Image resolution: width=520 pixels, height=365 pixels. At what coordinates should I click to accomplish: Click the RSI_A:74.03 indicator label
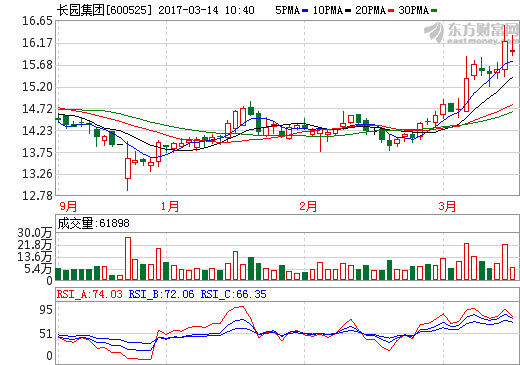pyautogui.click(x=90, y=294)
